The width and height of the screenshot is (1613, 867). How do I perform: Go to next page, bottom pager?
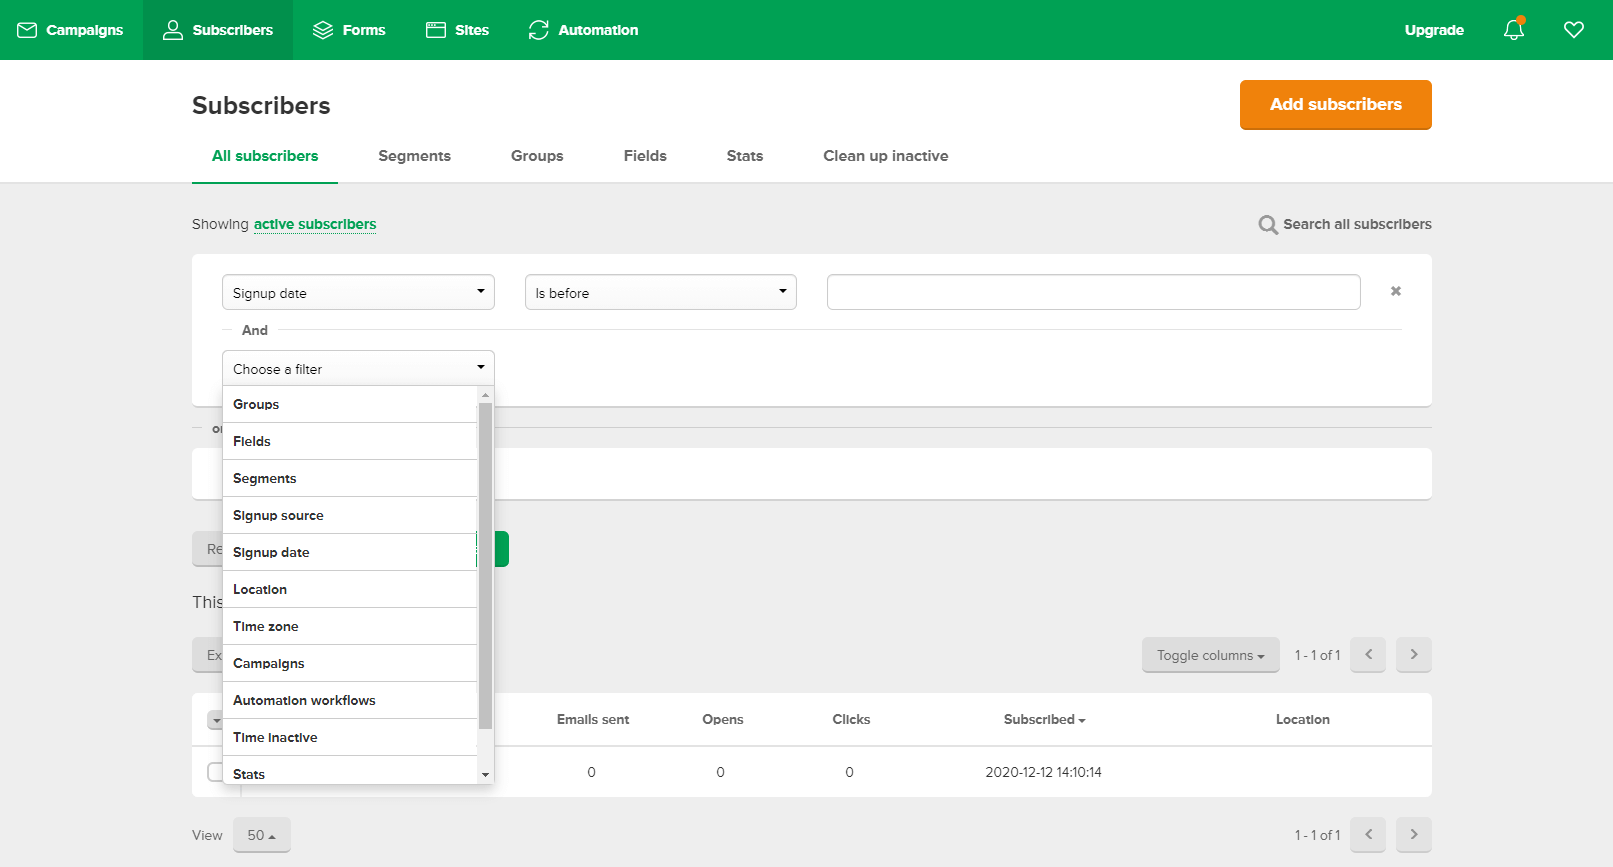1414,834
